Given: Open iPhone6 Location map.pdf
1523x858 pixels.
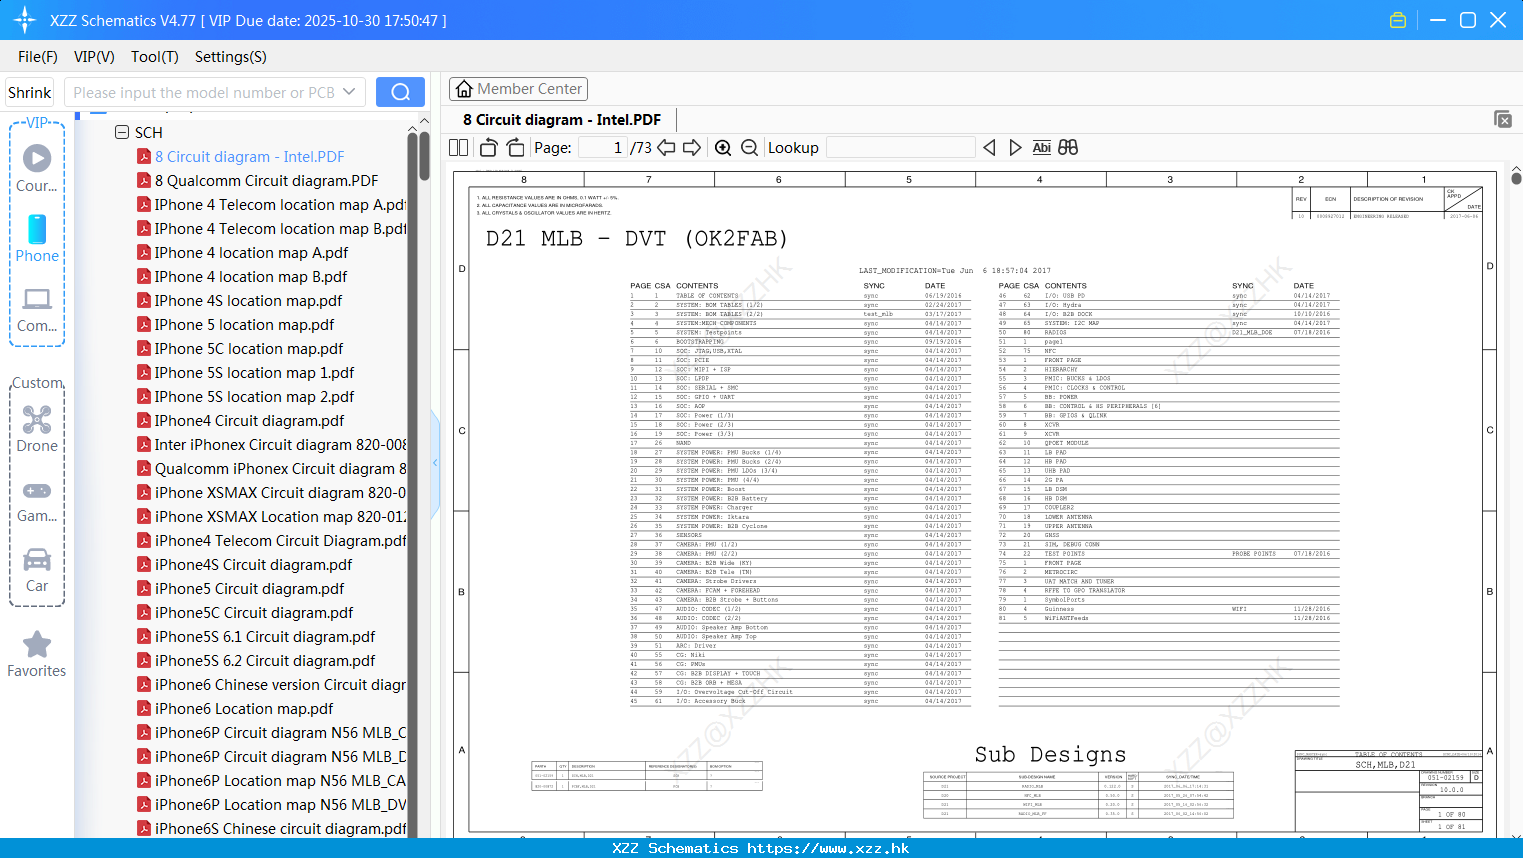Looking at the screenshot, I should point(244,709).
